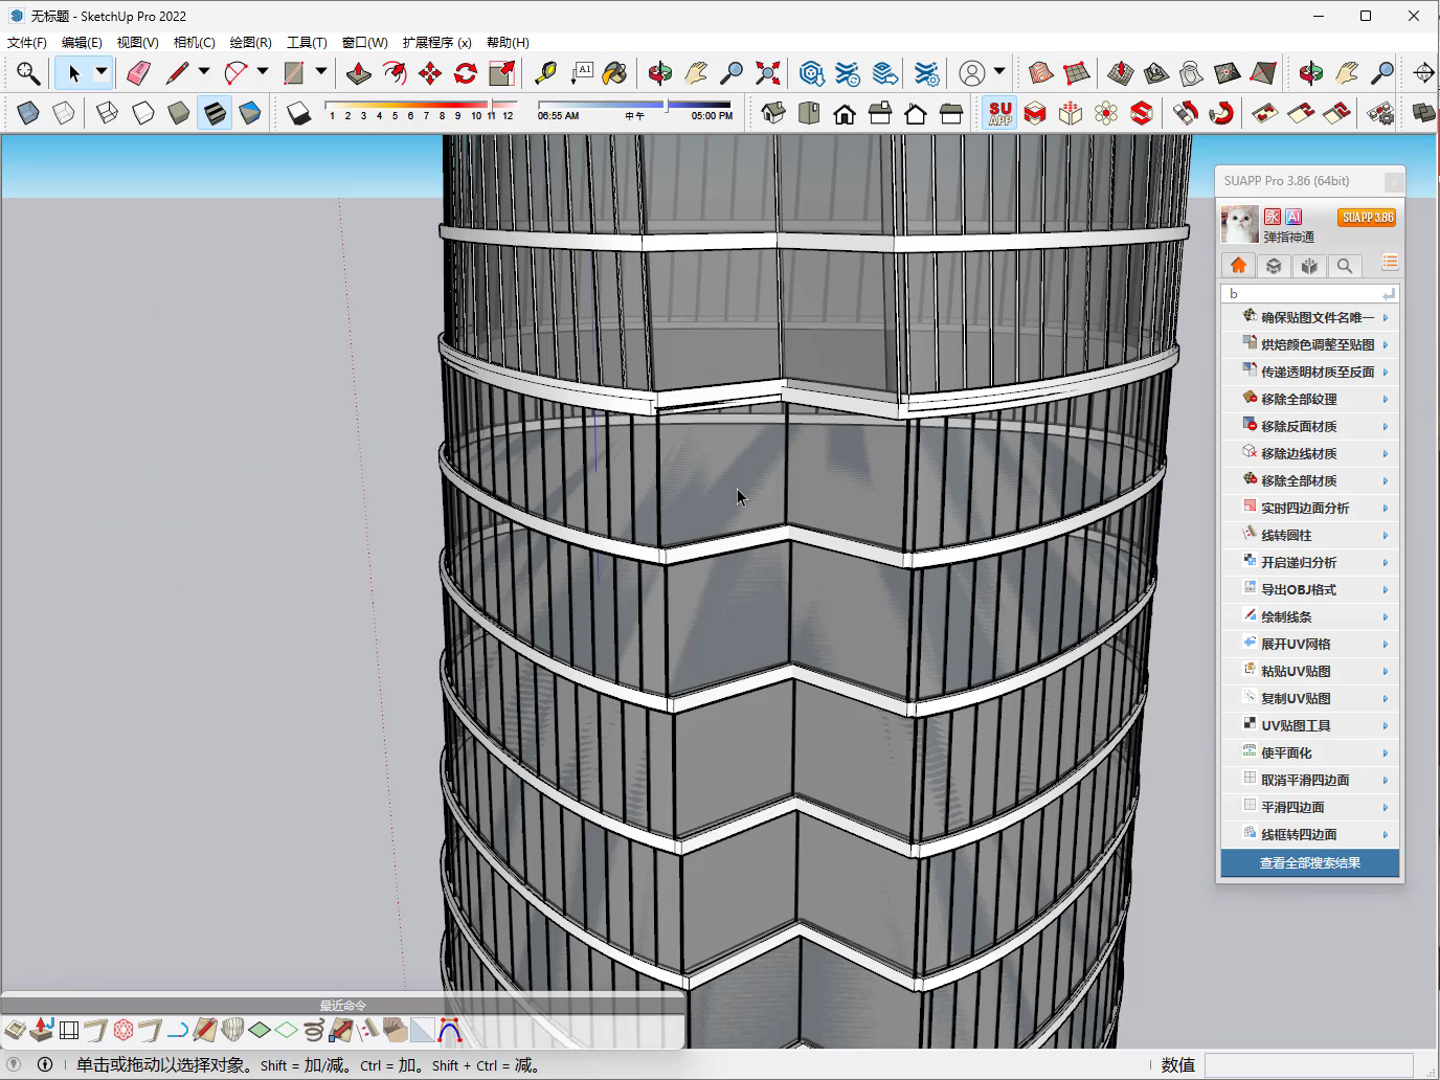
Task: Select the Rotate tool
Action: tap(466, 73)
